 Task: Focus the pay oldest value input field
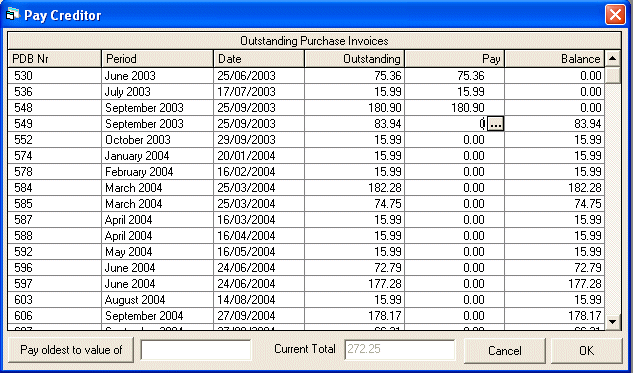click(x=196, y=350)
